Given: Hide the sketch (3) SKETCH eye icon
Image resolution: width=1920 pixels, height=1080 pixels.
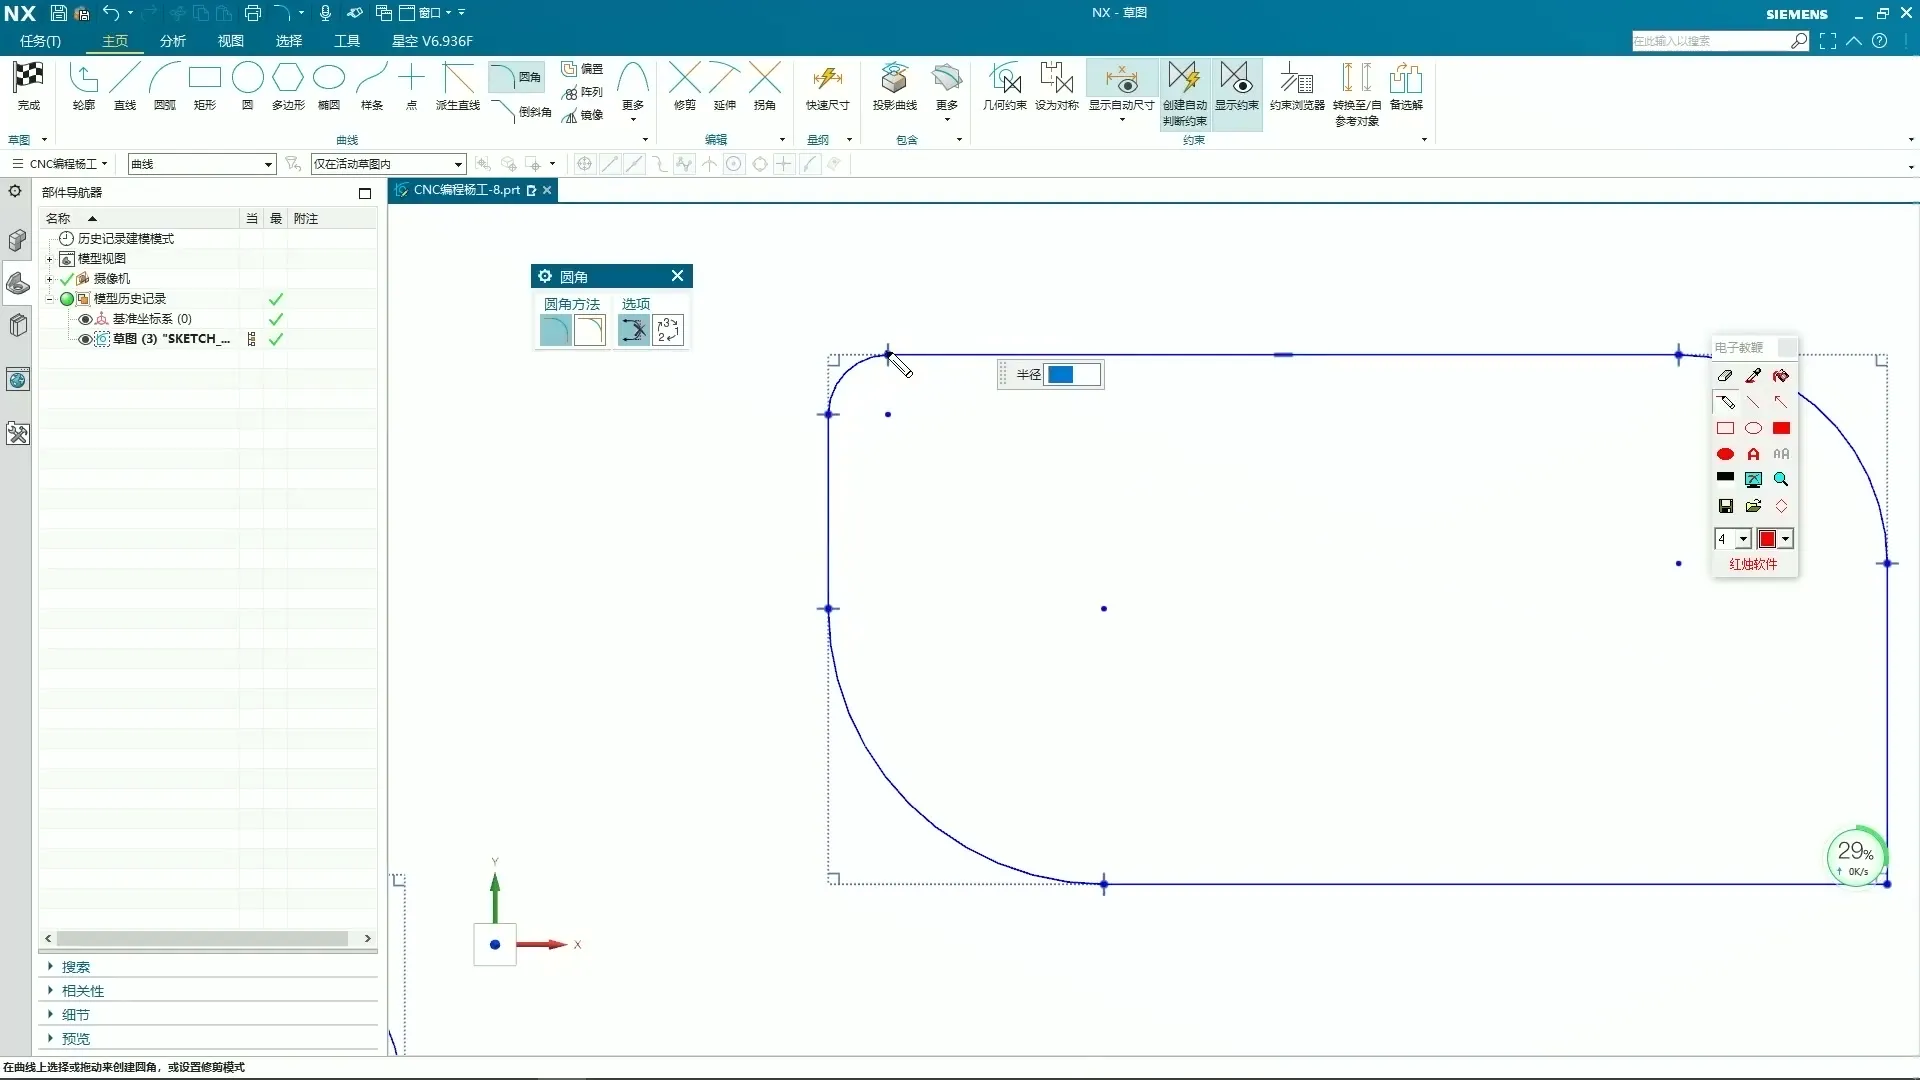Looking at the screenshot, I should [85, 339].
